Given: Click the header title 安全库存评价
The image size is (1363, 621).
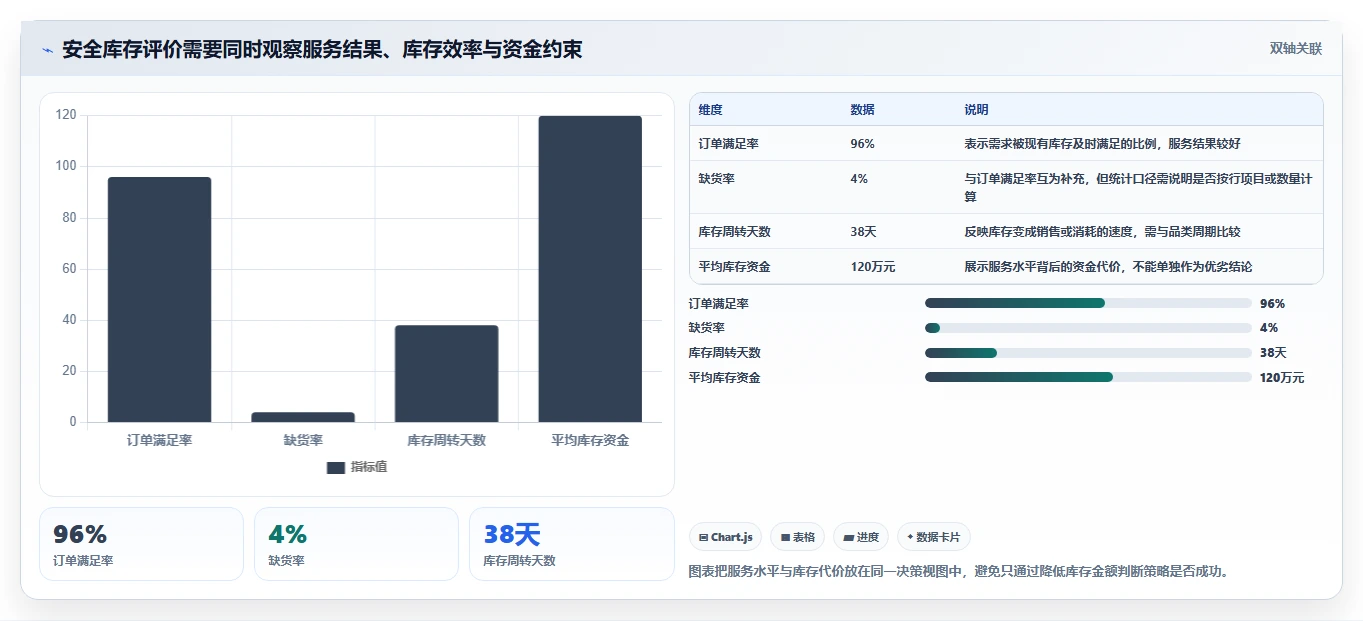Looking at the screenshot, I should coord(322,50).
